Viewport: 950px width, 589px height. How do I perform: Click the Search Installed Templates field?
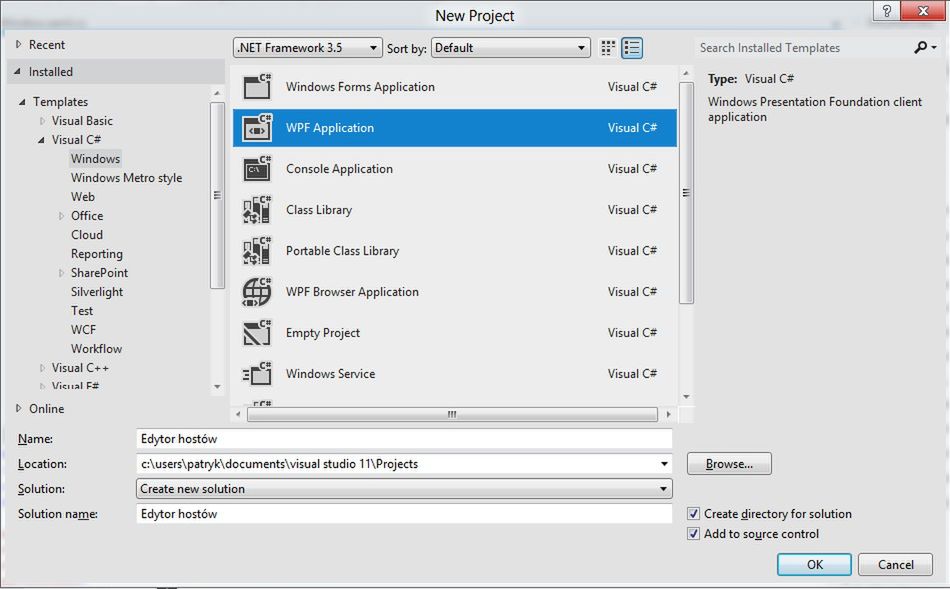[x=803, y=48]
